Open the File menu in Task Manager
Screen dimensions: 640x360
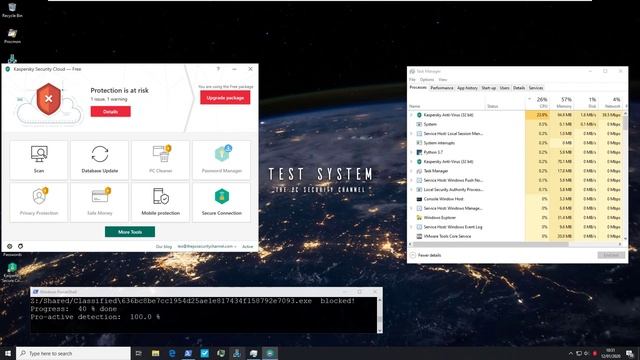pos(412,80)
